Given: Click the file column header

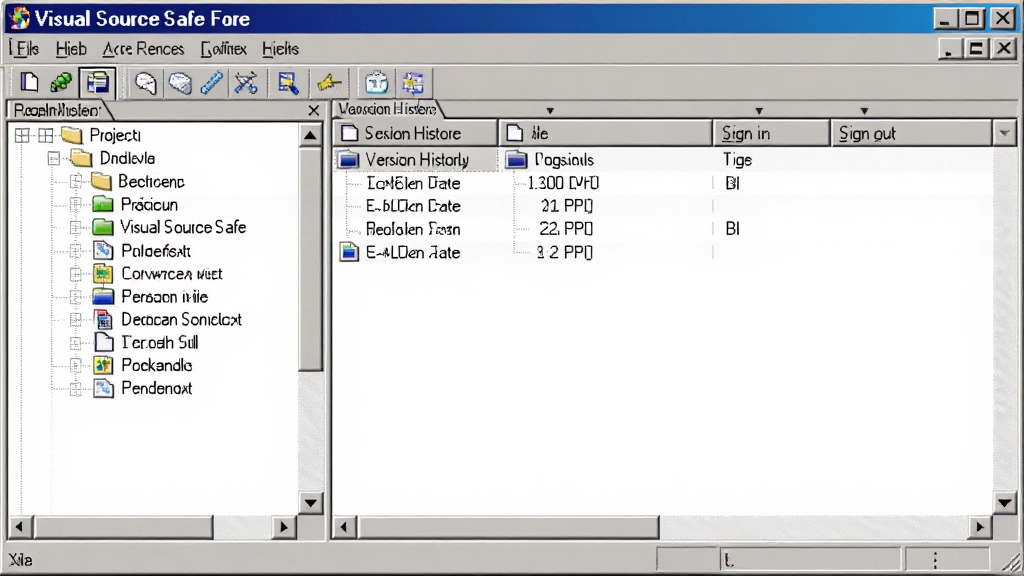Looking at the screenshot, I should tap(605, 133).
